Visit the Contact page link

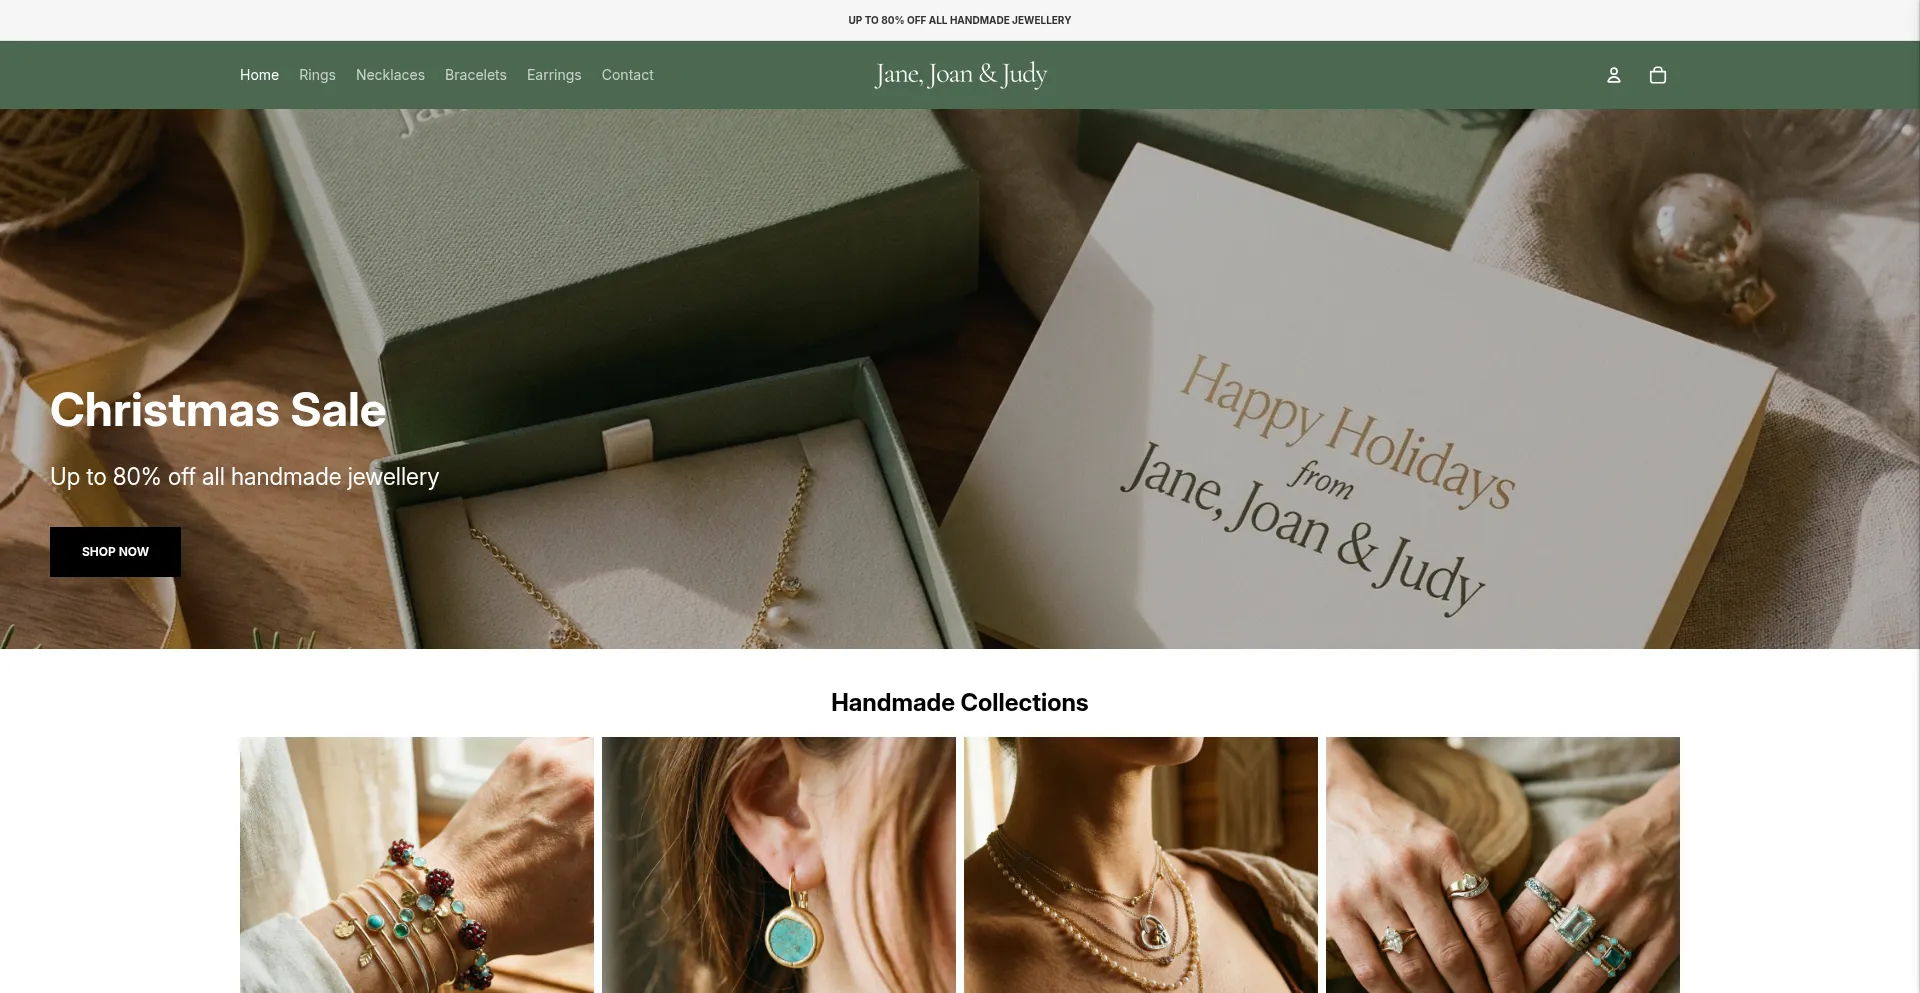(x=627, y=75)
